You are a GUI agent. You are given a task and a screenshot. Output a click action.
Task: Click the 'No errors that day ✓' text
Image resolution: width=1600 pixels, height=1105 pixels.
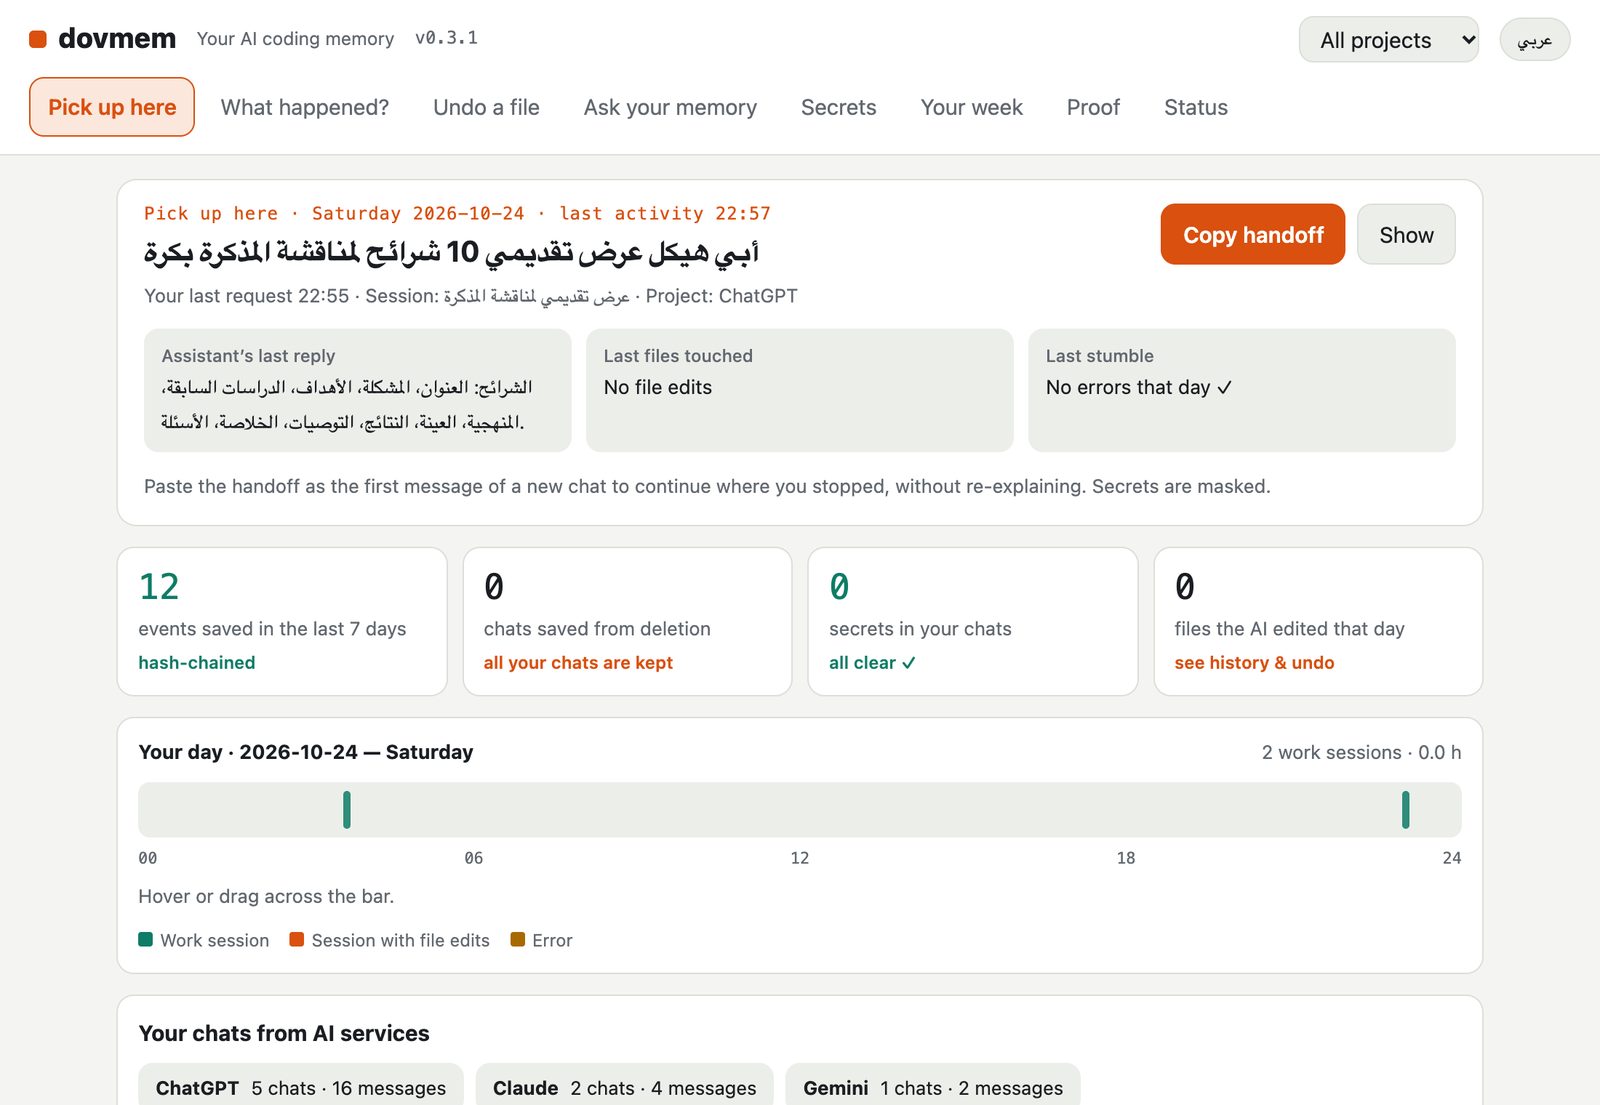(1139, 387)
